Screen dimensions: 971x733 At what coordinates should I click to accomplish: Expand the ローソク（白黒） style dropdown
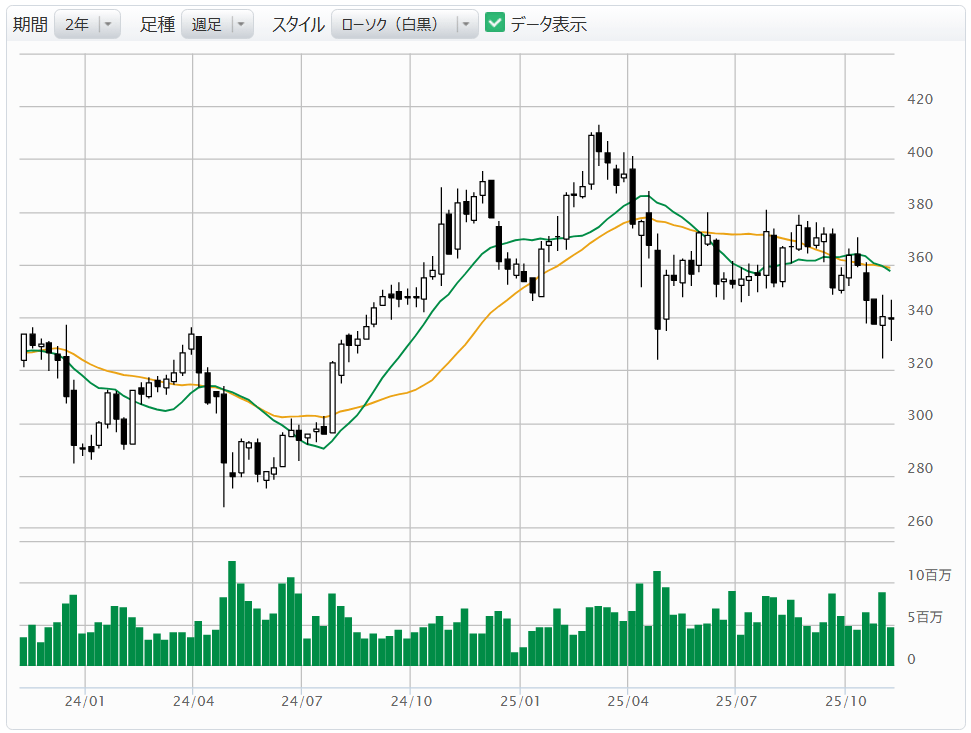404,25
